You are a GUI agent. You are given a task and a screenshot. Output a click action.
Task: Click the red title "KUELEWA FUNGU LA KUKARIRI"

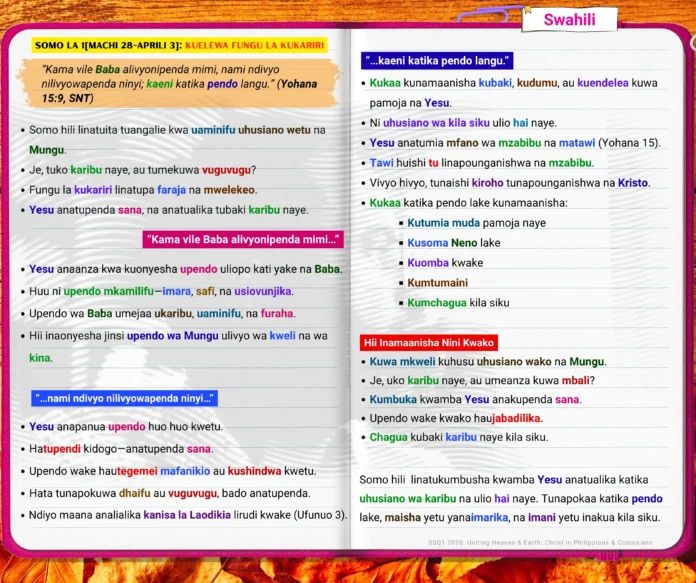pyautogui.click(x=255, y=45)
